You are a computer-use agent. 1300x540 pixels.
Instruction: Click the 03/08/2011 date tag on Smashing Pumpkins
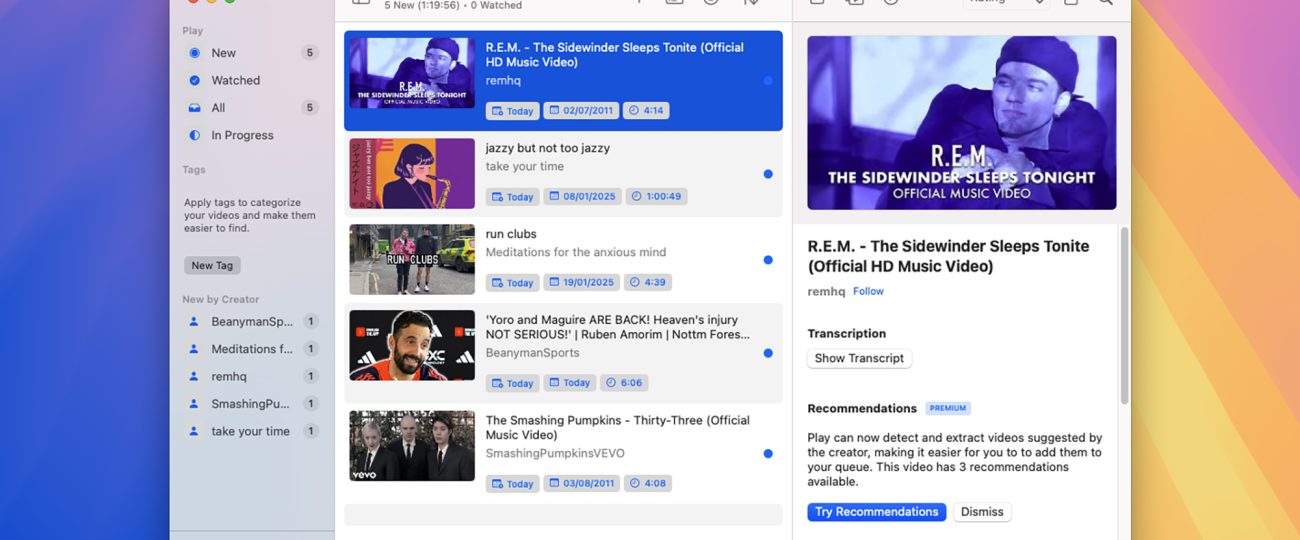click(582, 484)
